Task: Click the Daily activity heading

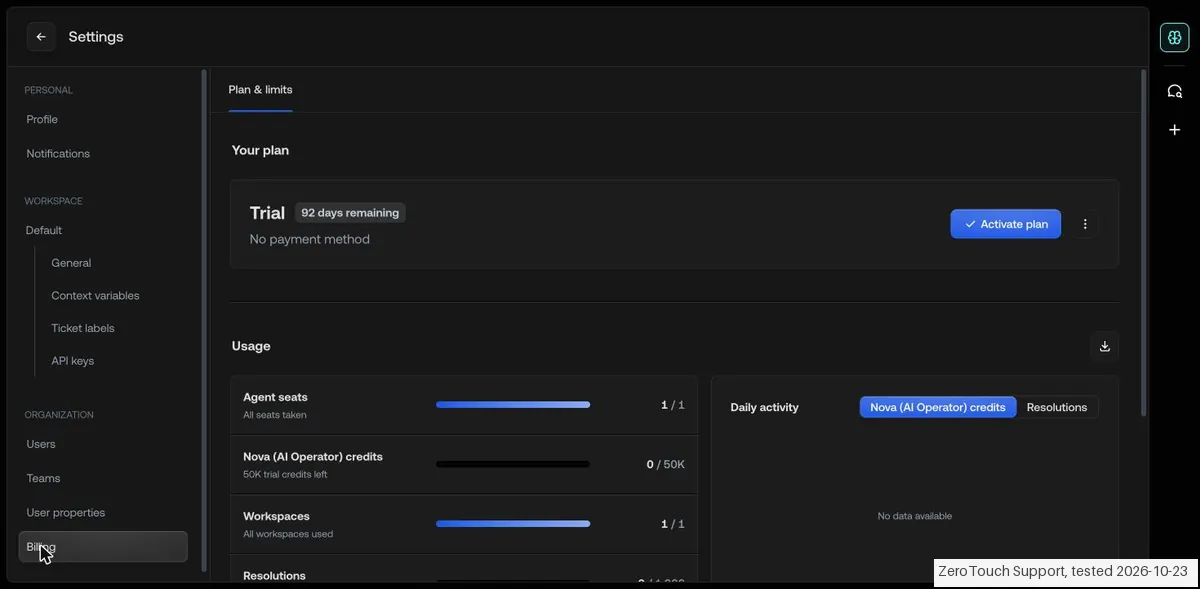Action: click(764, 407)
